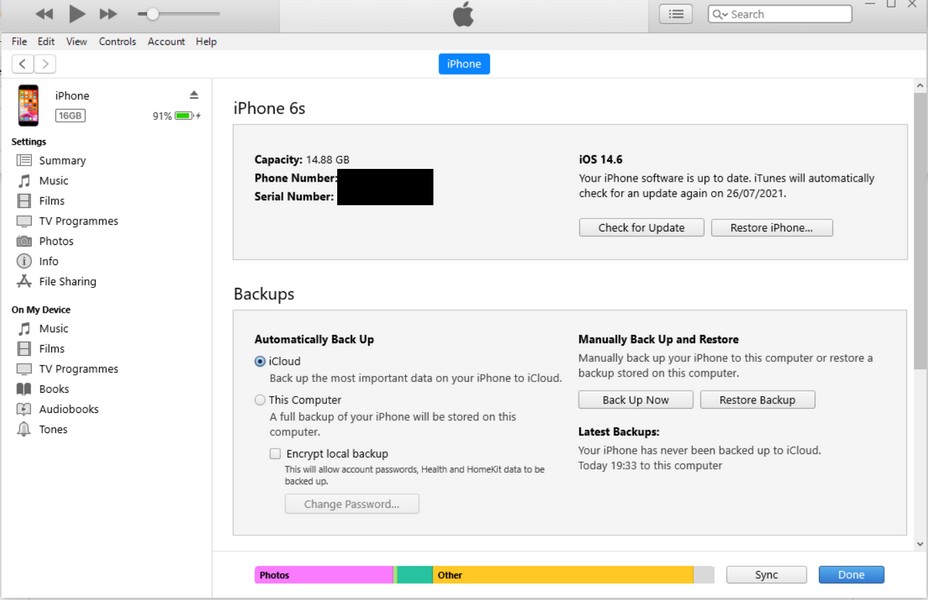Click the fast-forward playback button

tap(108, 14)
